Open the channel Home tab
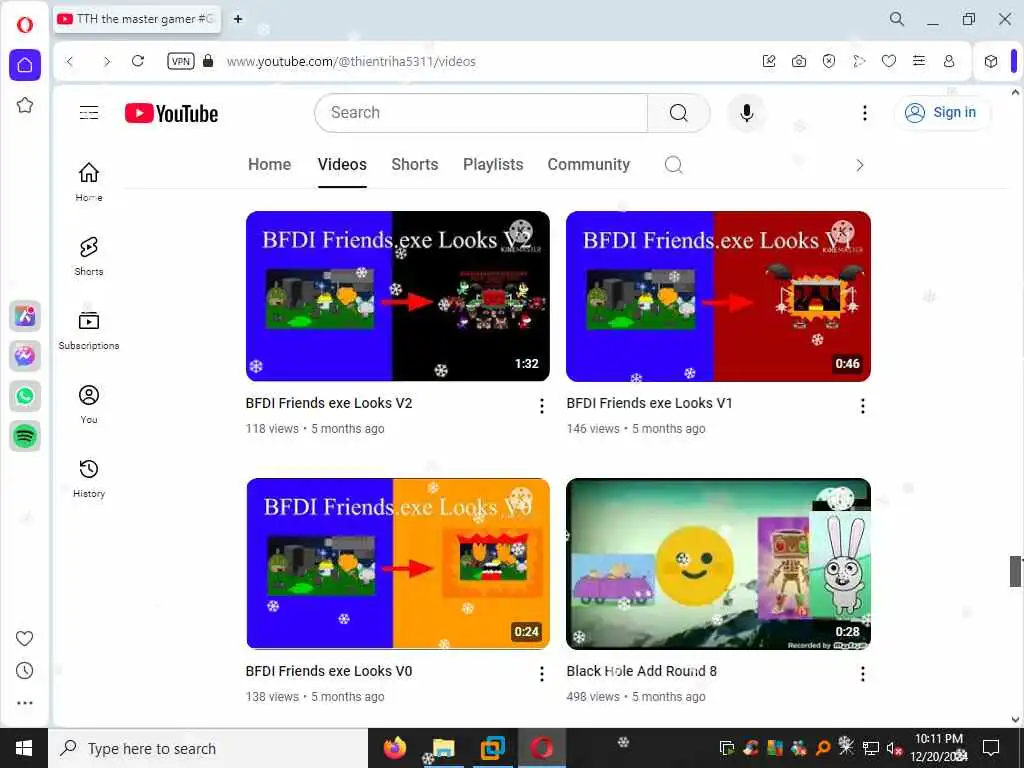This screenshot has height=768, width=1024. tap(270, 165)
